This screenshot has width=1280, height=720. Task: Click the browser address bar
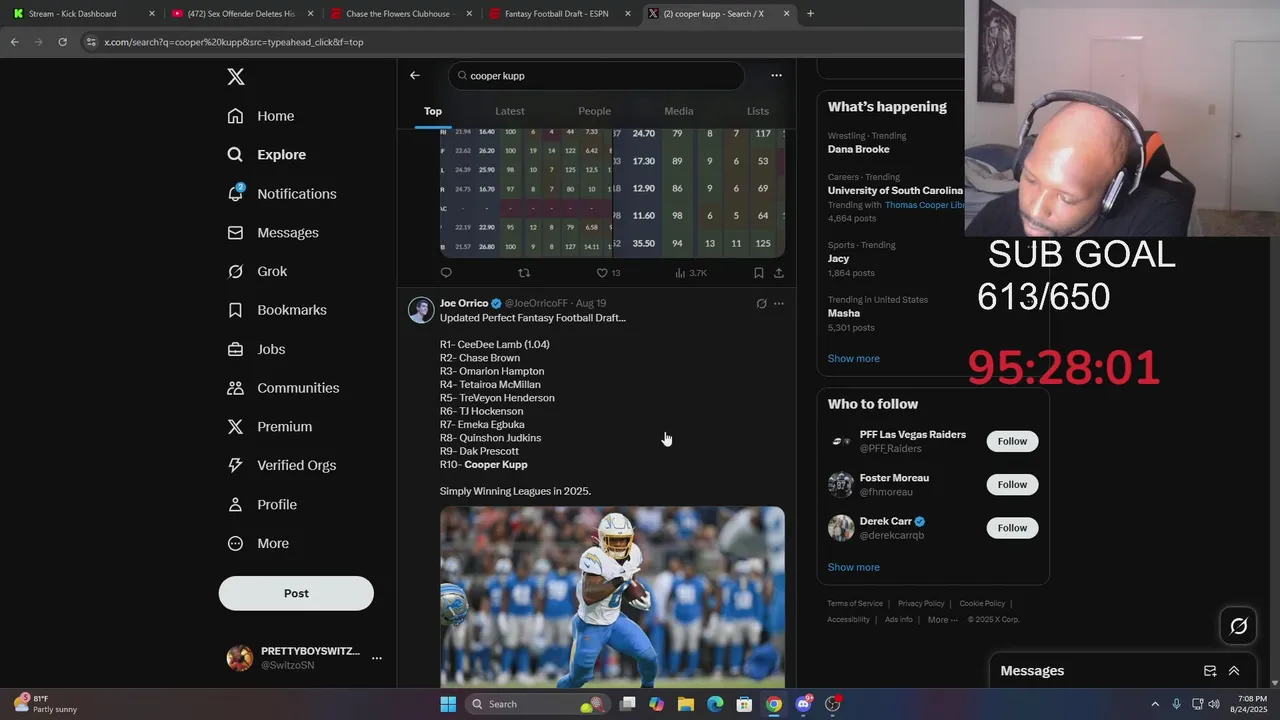(520, 42)
